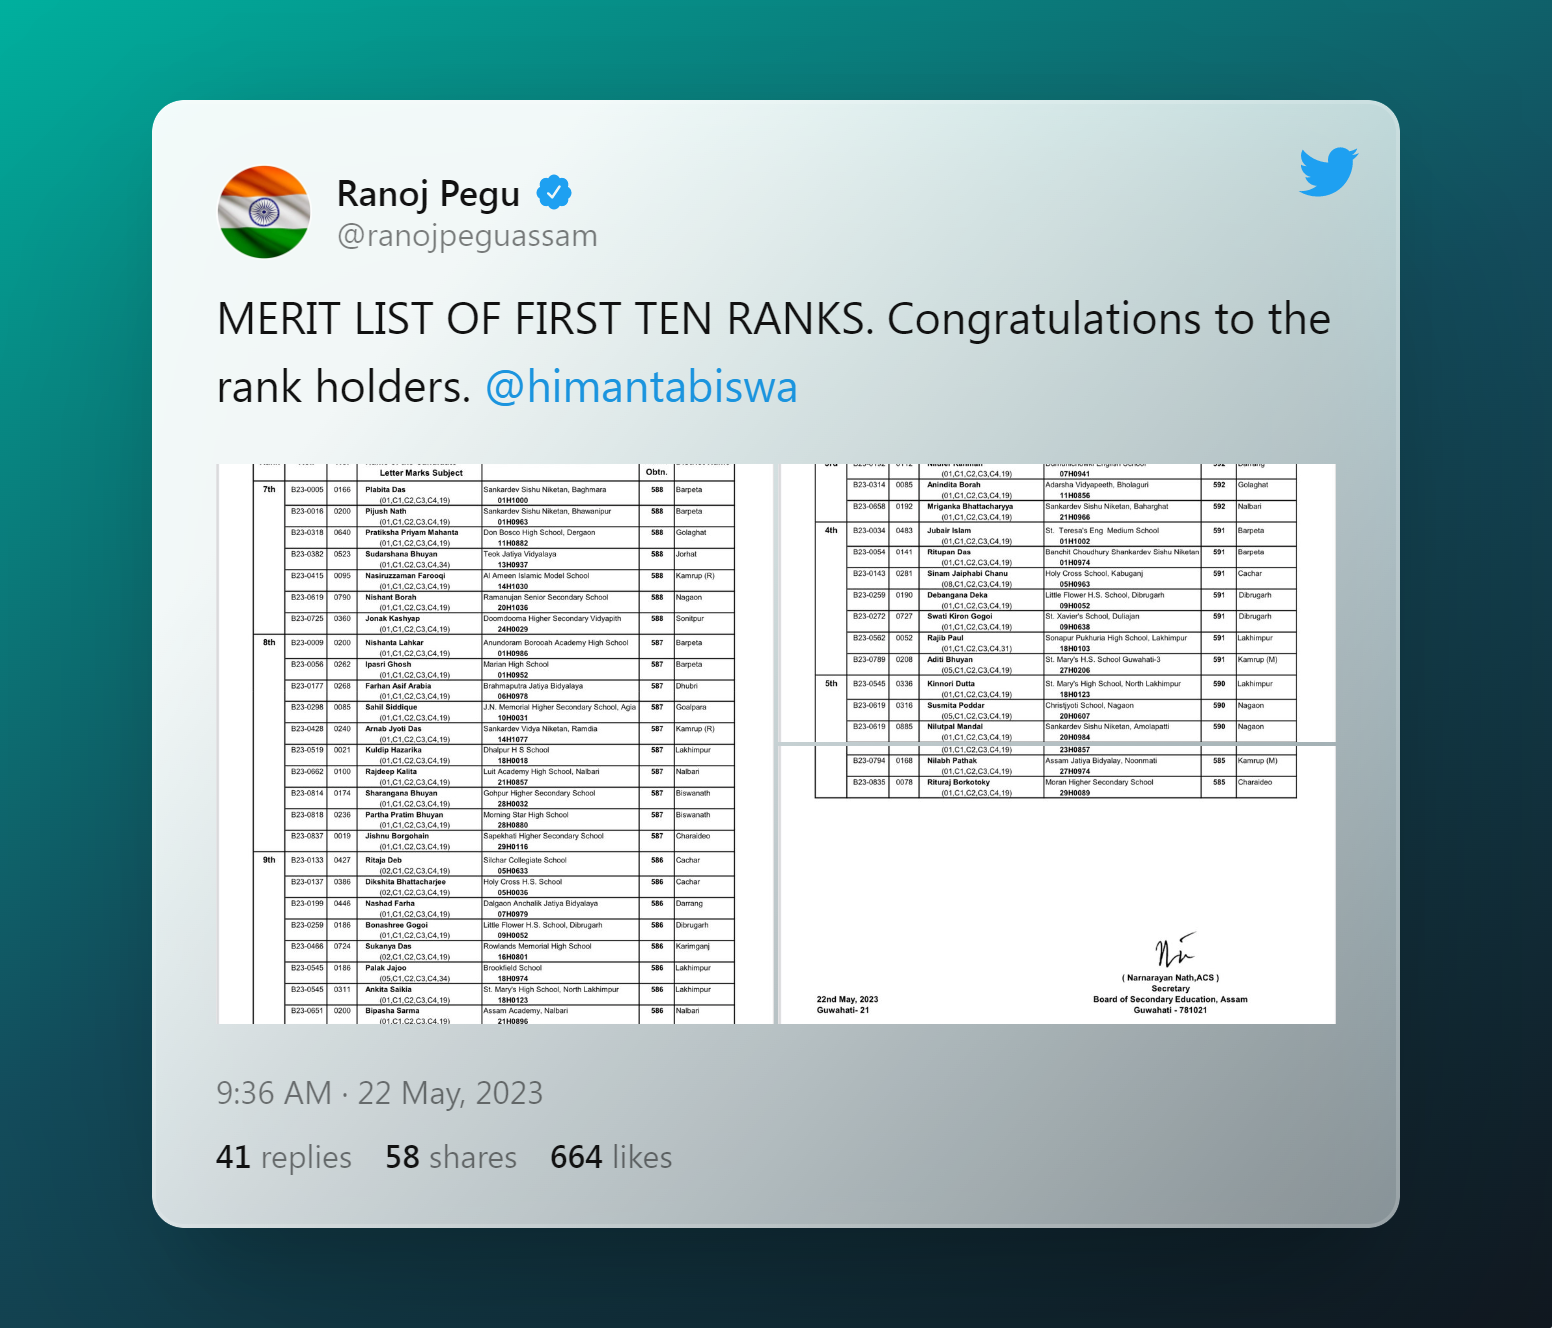Open the @himantabiswa mention link

(641, 387)
